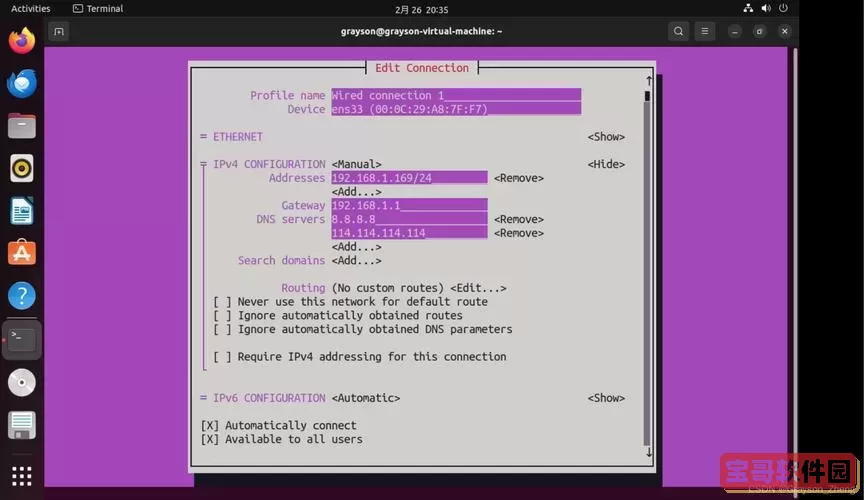Click the new tab icon in terminal titlebar

(59, 31)
